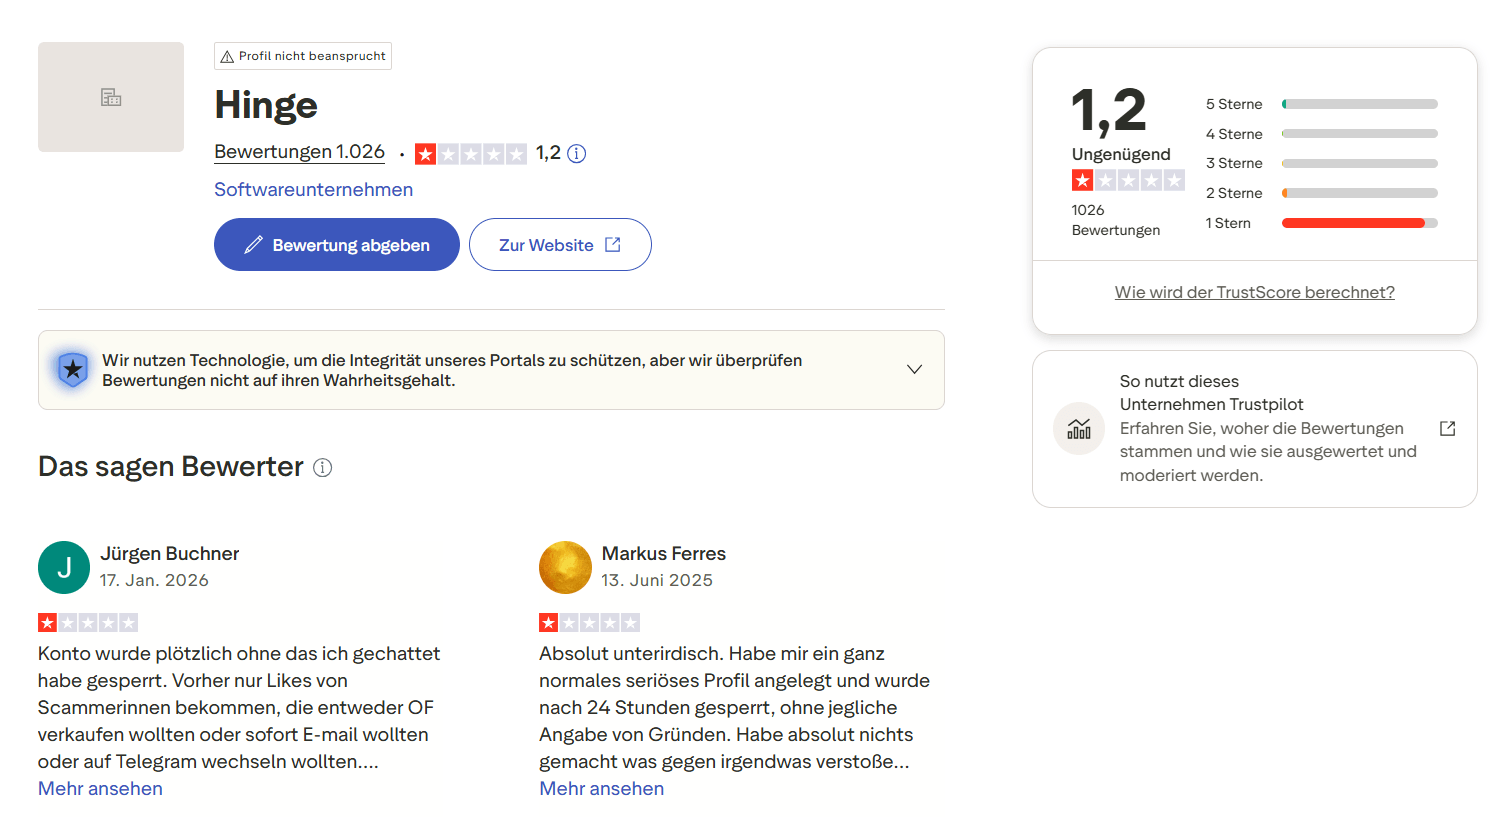Click Markus Ferres's profile picture

(x=565, y=567)
